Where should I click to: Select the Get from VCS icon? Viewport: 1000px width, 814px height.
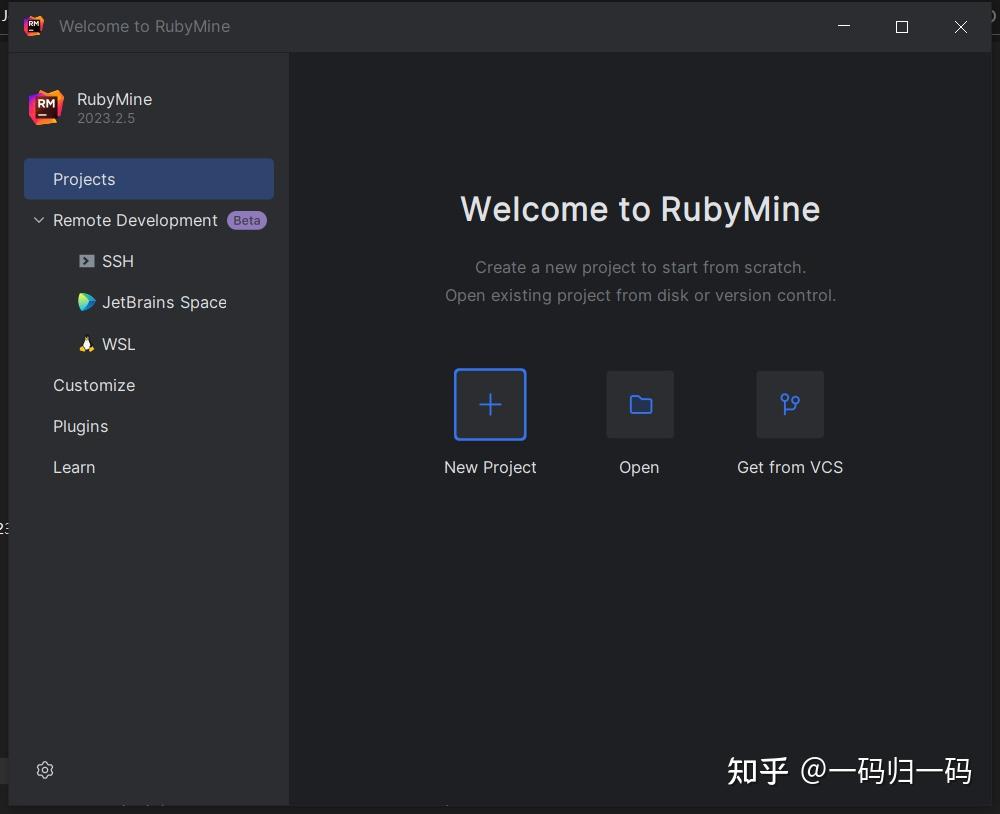790,404
